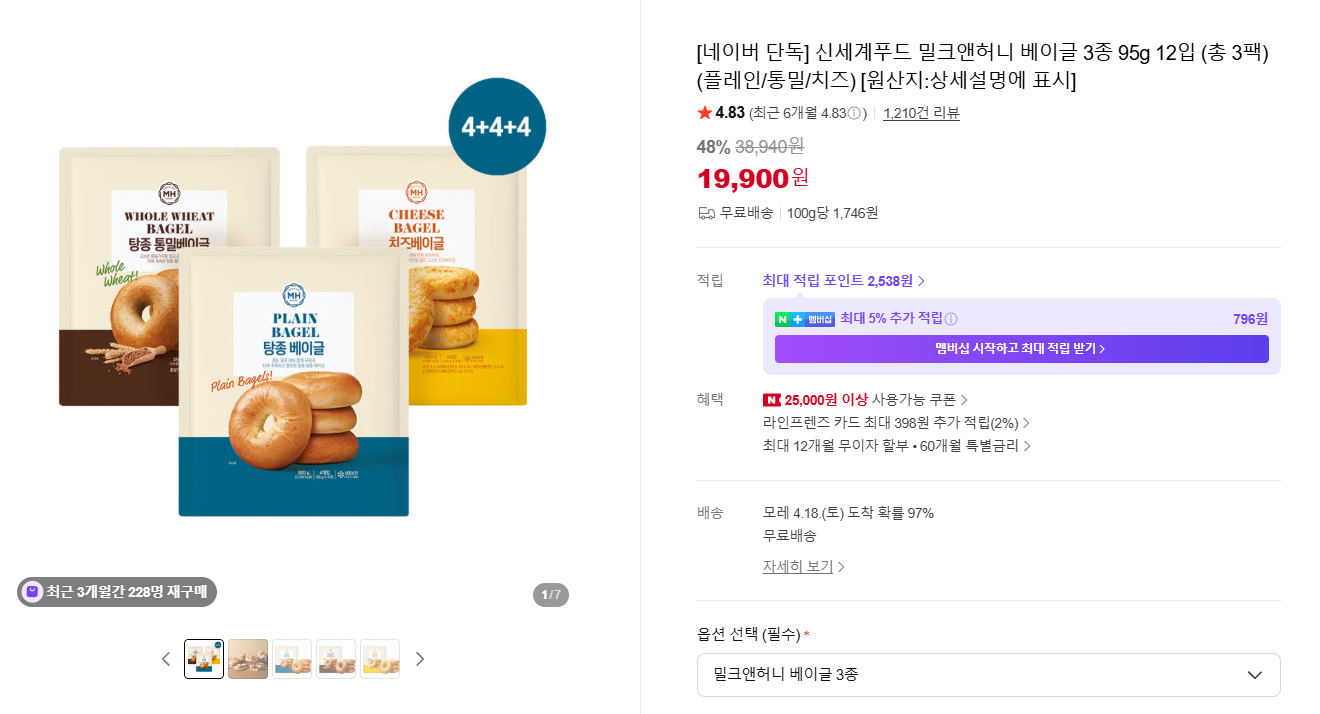1320x714 pixels.
Task: Click the delivery truck icon
Action: [x=706, y=213]
